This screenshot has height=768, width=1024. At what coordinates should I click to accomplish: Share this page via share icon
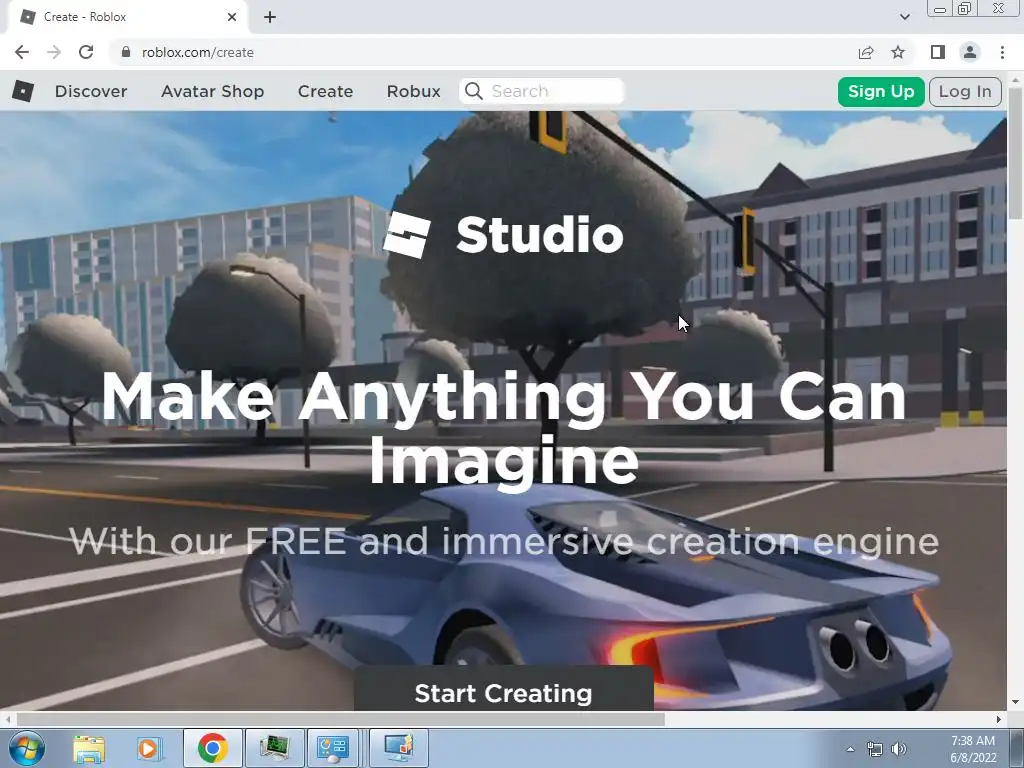click(866, 52)
